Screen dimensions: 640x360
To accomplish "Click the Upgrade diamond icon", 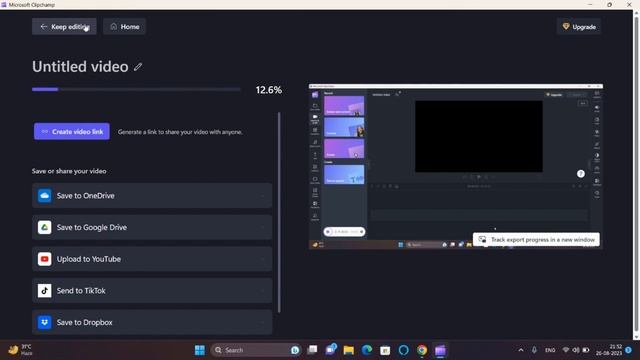I will 566,27.
